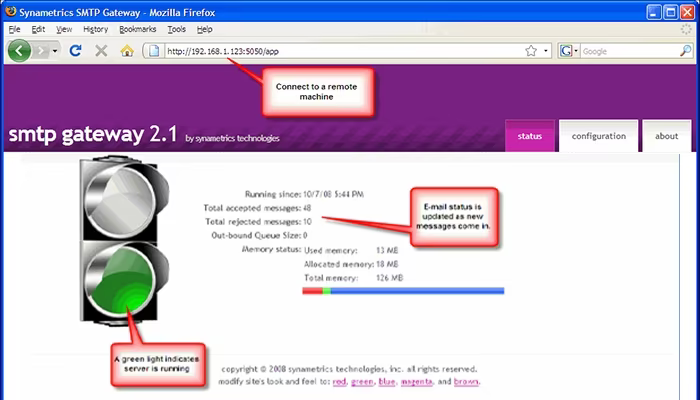Screen dimensions: 700x400
Task: Click the 'Total rejected messages: 10' line
Action: tap(258, 222)
